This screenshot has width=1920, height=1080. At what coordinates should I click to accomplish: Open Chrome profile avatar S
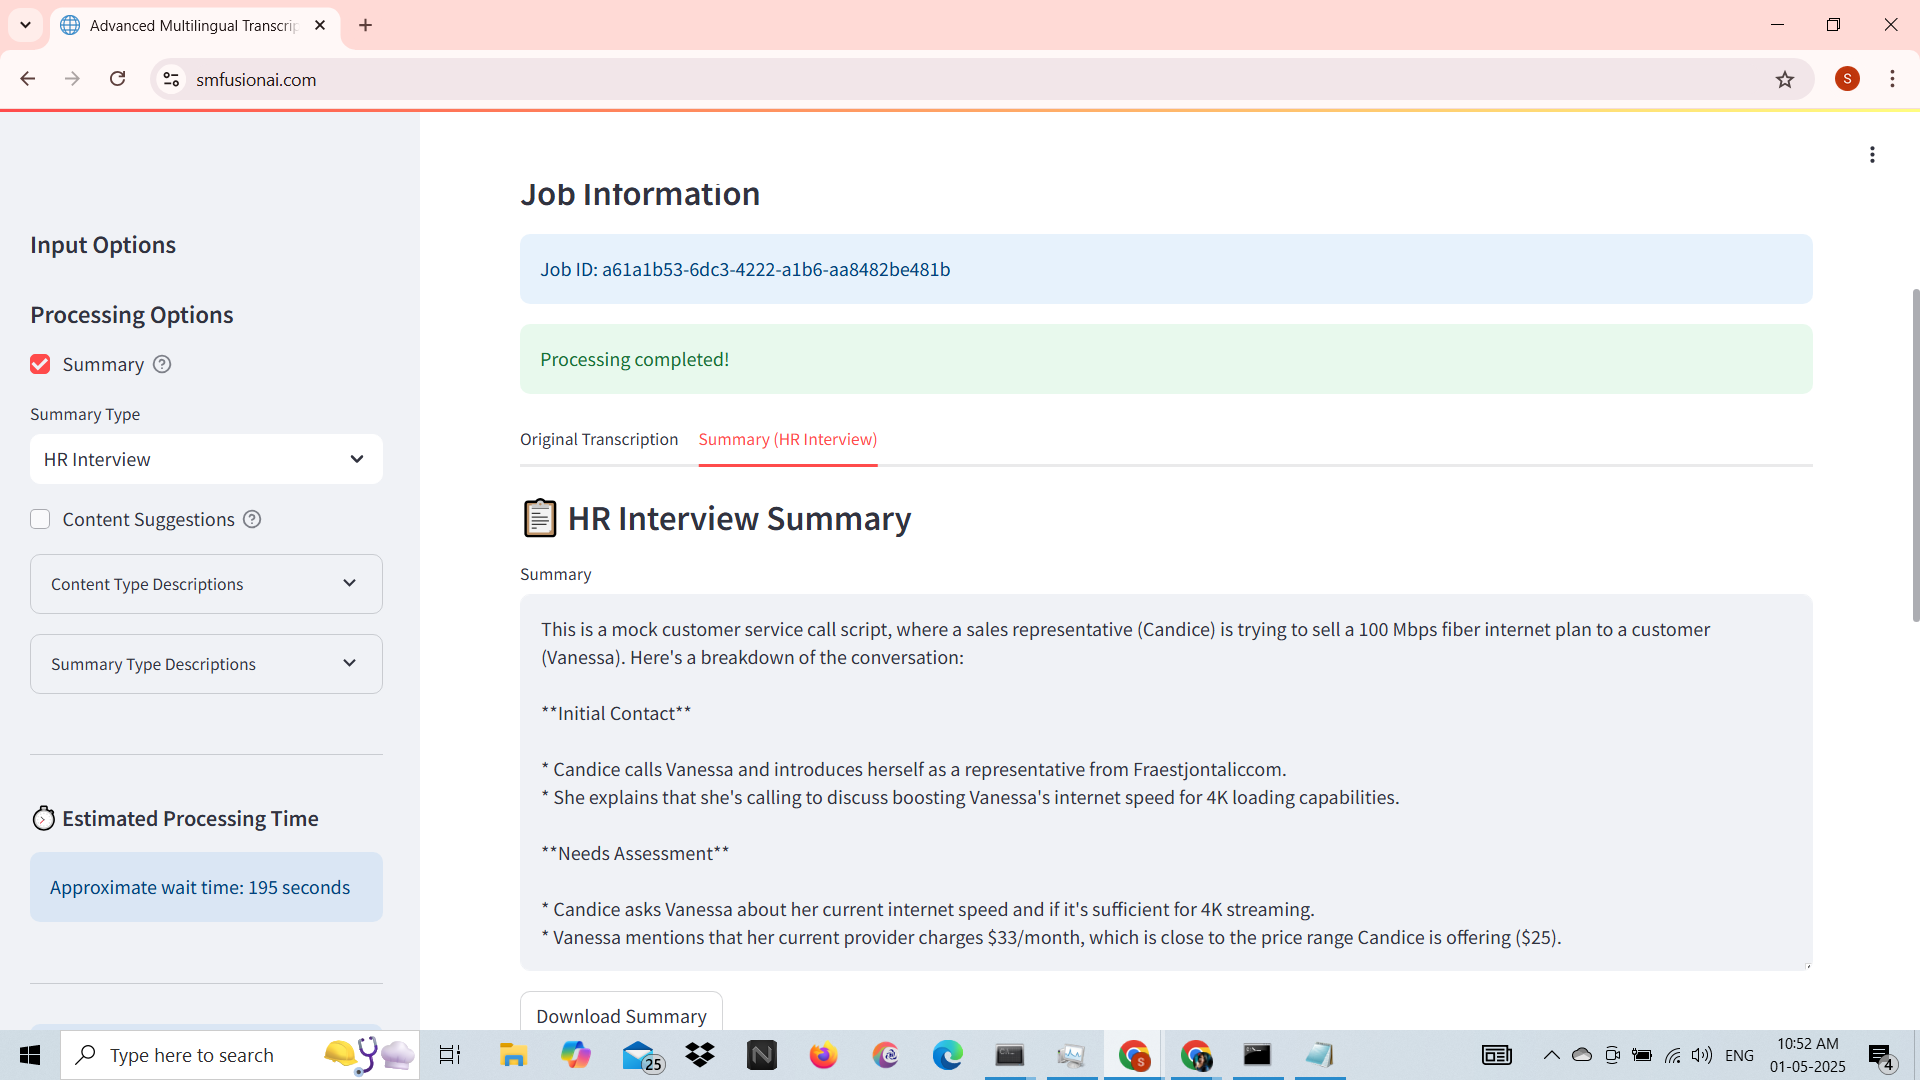(x=1847, y=79)
